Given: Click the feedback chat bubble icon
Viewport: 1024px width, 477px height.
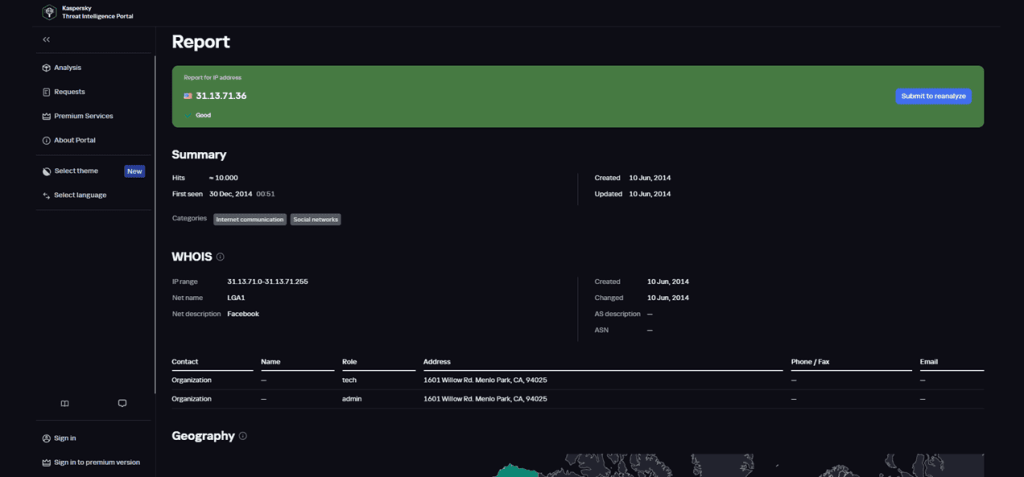Looking at the screenshot, I should 122,404.
